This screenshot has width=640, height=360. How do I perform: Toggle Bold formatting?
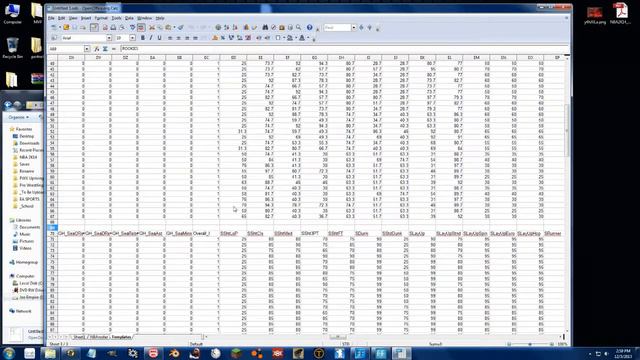tap(142, 38)
